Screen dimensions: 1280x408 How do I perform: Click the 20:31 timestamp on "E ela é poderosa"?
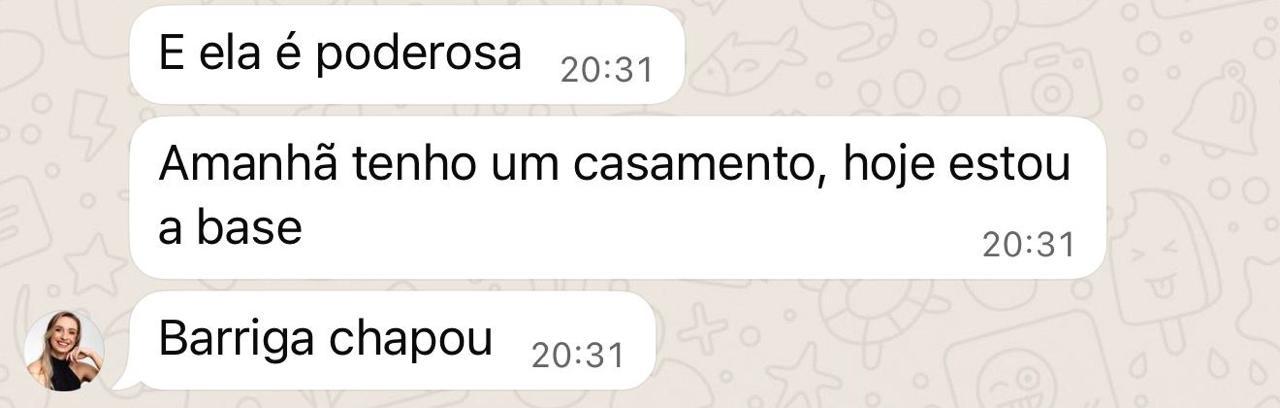click(606, 70)
